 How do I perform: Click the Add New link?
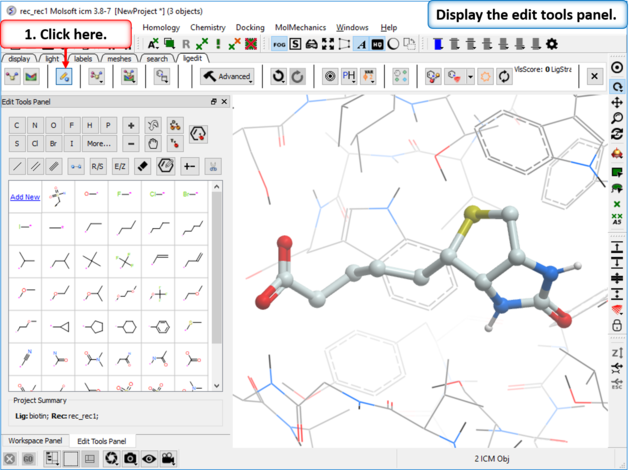click(x=25, y=197)
